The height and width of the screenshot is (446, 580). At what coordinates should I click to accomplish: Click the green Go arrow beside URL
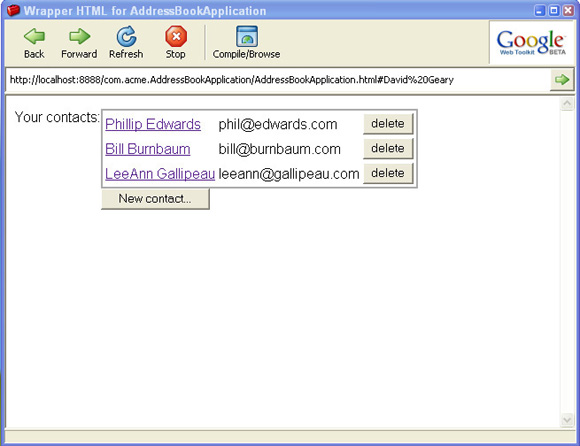pos(562,80)
